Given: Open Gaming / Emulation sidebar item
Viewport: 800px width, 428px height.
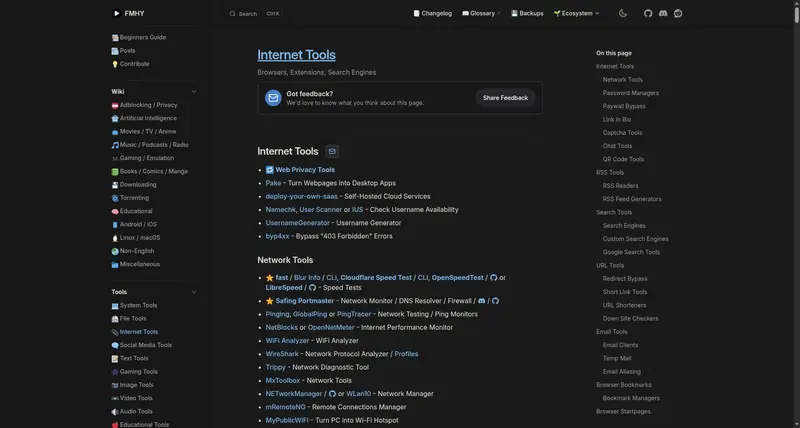Looking at the screenshot, I should pos(143,158).
